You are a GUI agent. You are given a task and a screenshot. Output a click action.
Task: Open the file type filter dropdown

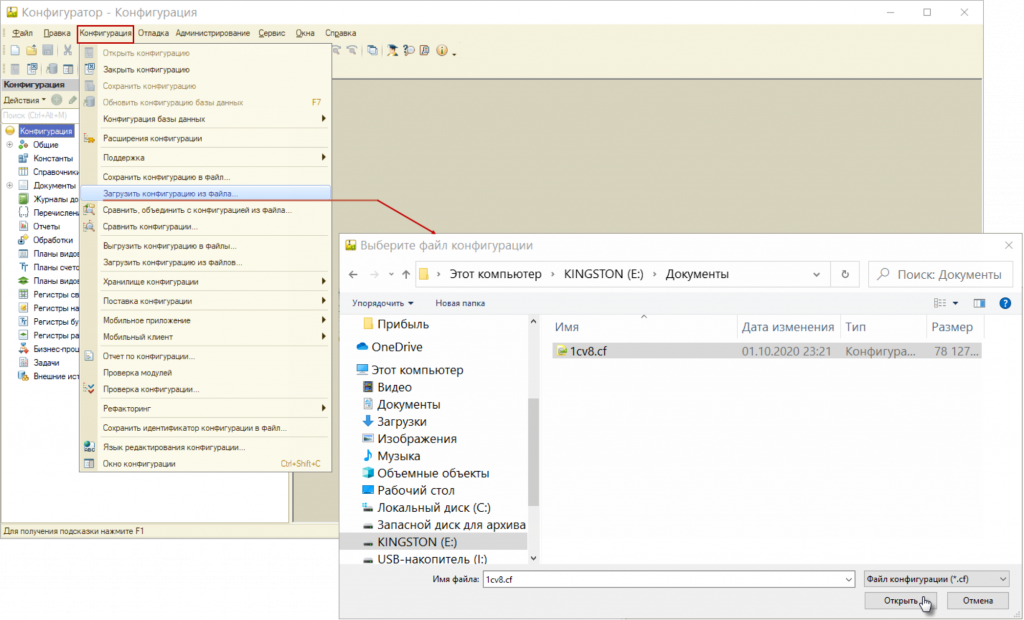pos(936,579)
